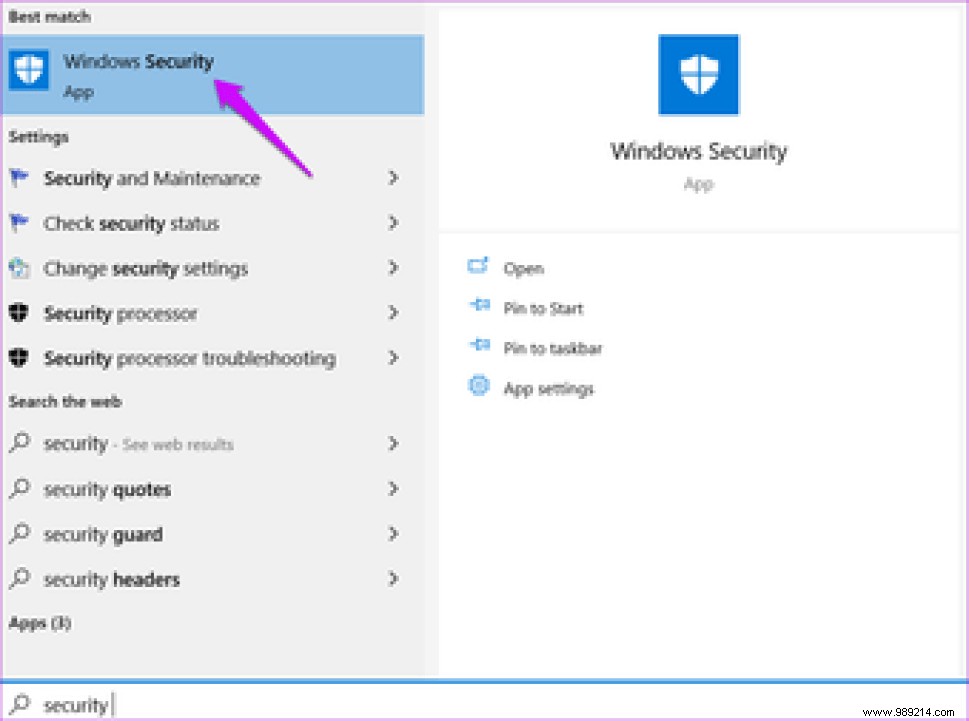This screenshot has width=969, height=721.
Task: Click the Open launch icon
Action: pyautogui.click(x=478, y=266)
